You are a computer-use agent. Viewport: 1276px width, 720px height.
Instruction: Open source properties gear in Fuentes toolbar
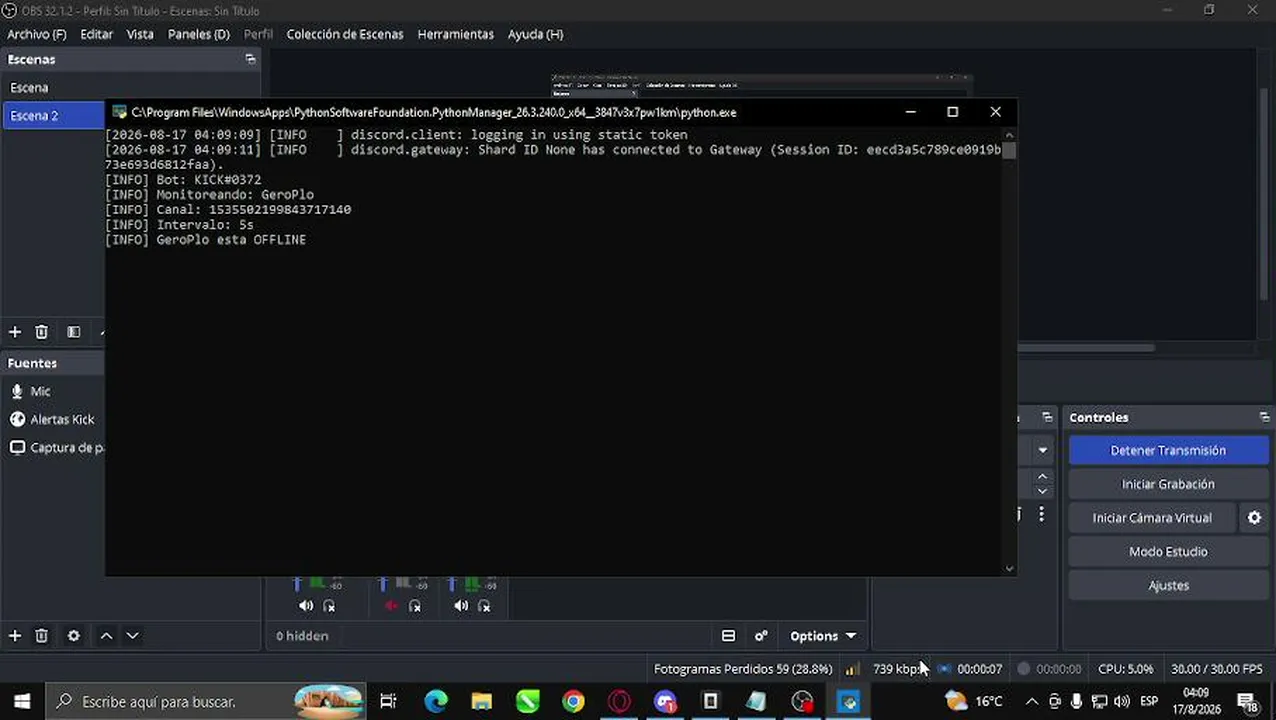click(74, 636)
